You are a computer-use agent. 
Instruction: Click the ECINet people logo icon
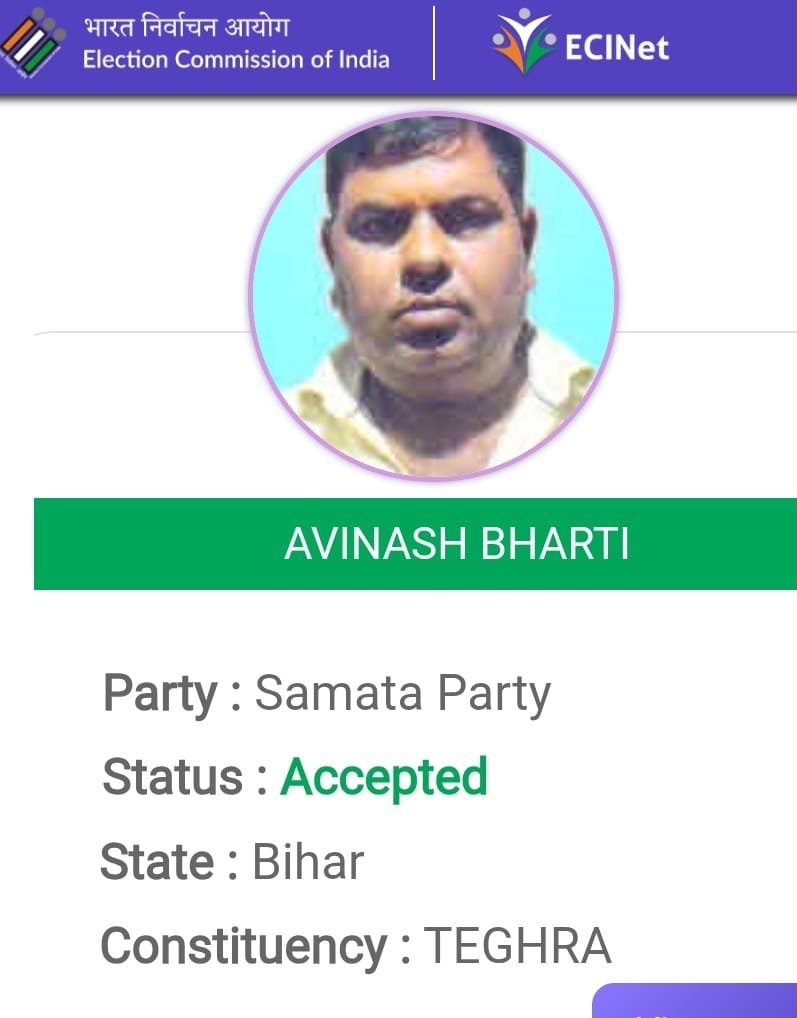pos(524,41)
